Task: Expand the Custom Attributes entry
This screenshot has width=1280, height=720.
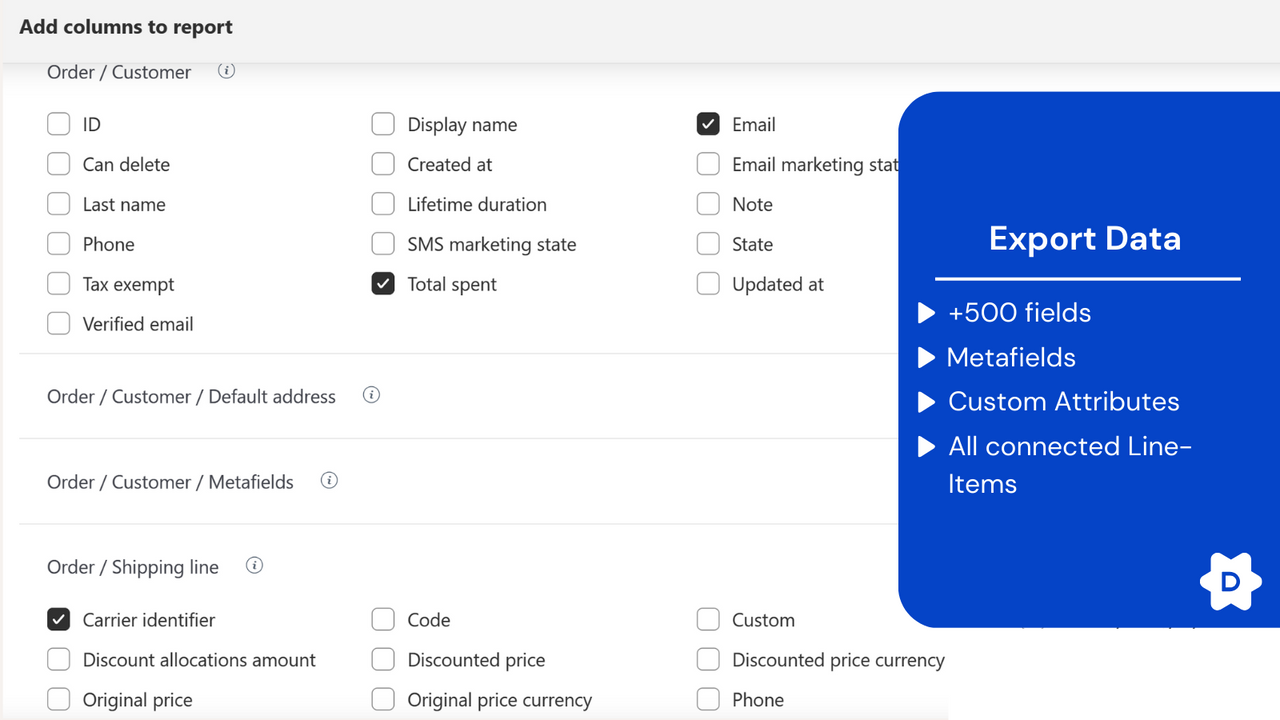Action: (926, 401)
